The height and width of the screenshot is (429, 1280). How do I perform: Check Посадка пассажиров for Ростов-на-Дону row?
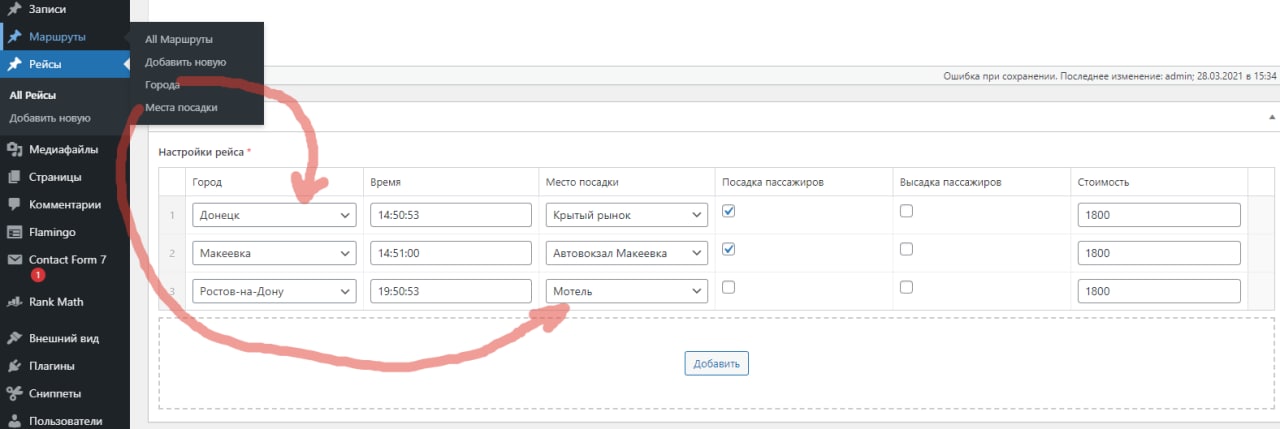pyautogui.click(x=729, y=287)
